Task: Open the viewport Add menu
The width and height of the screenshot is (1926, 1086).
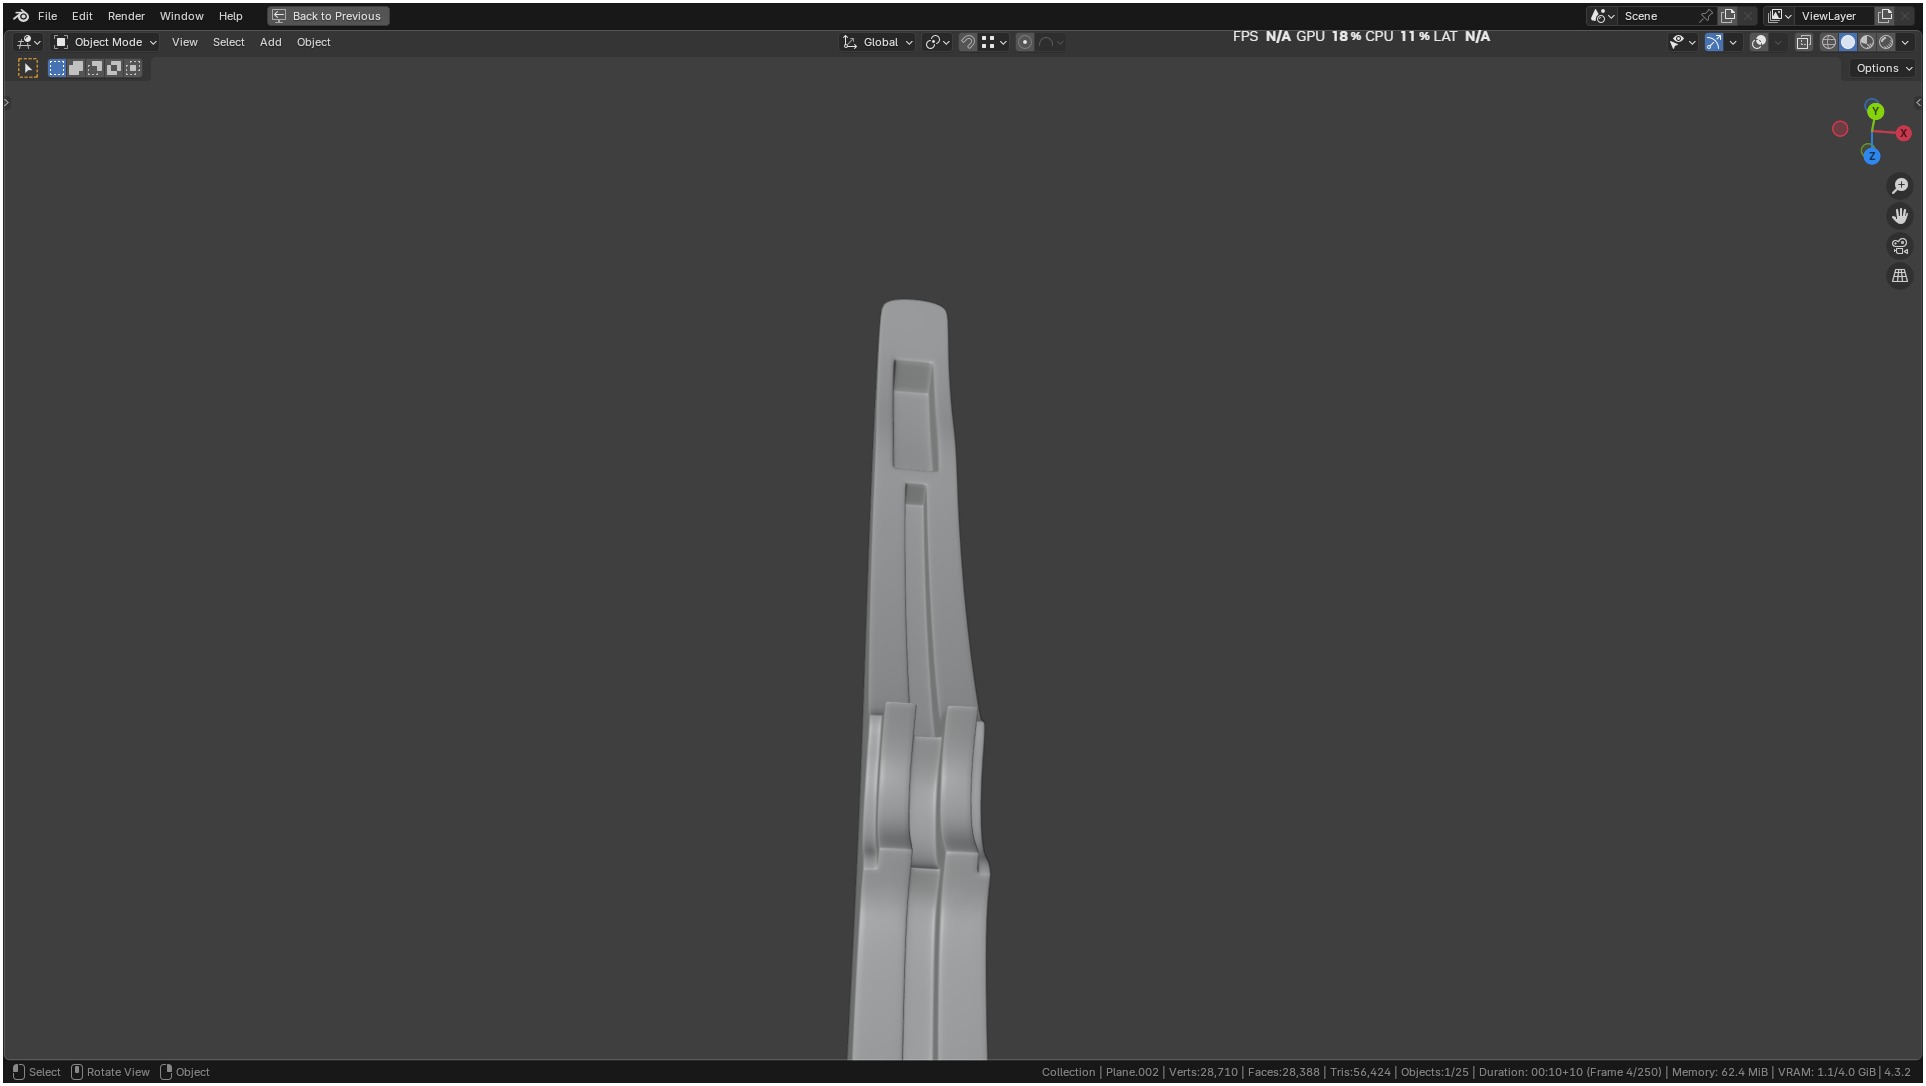Action: point(270,42)
